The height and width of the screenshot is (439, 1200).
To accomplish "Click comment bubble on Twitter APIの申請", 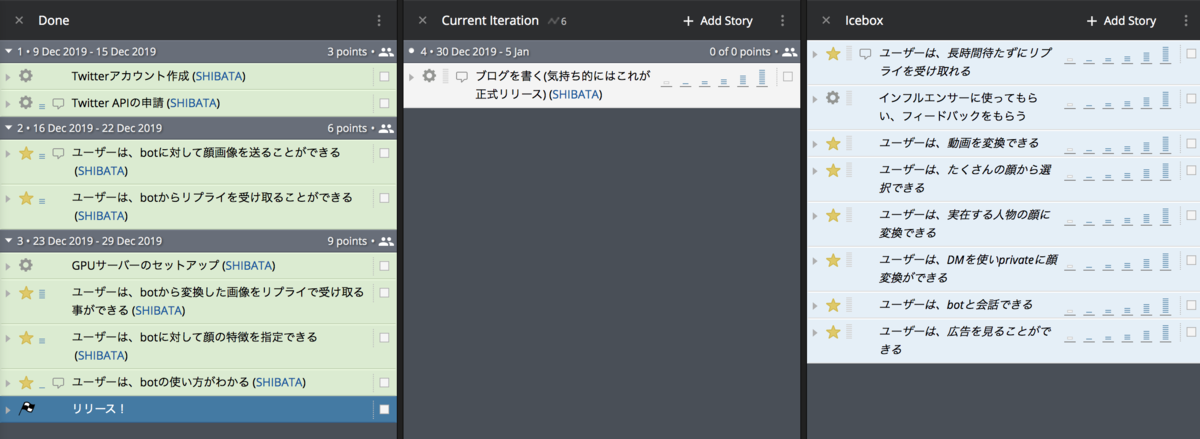I will click(58, 102).
